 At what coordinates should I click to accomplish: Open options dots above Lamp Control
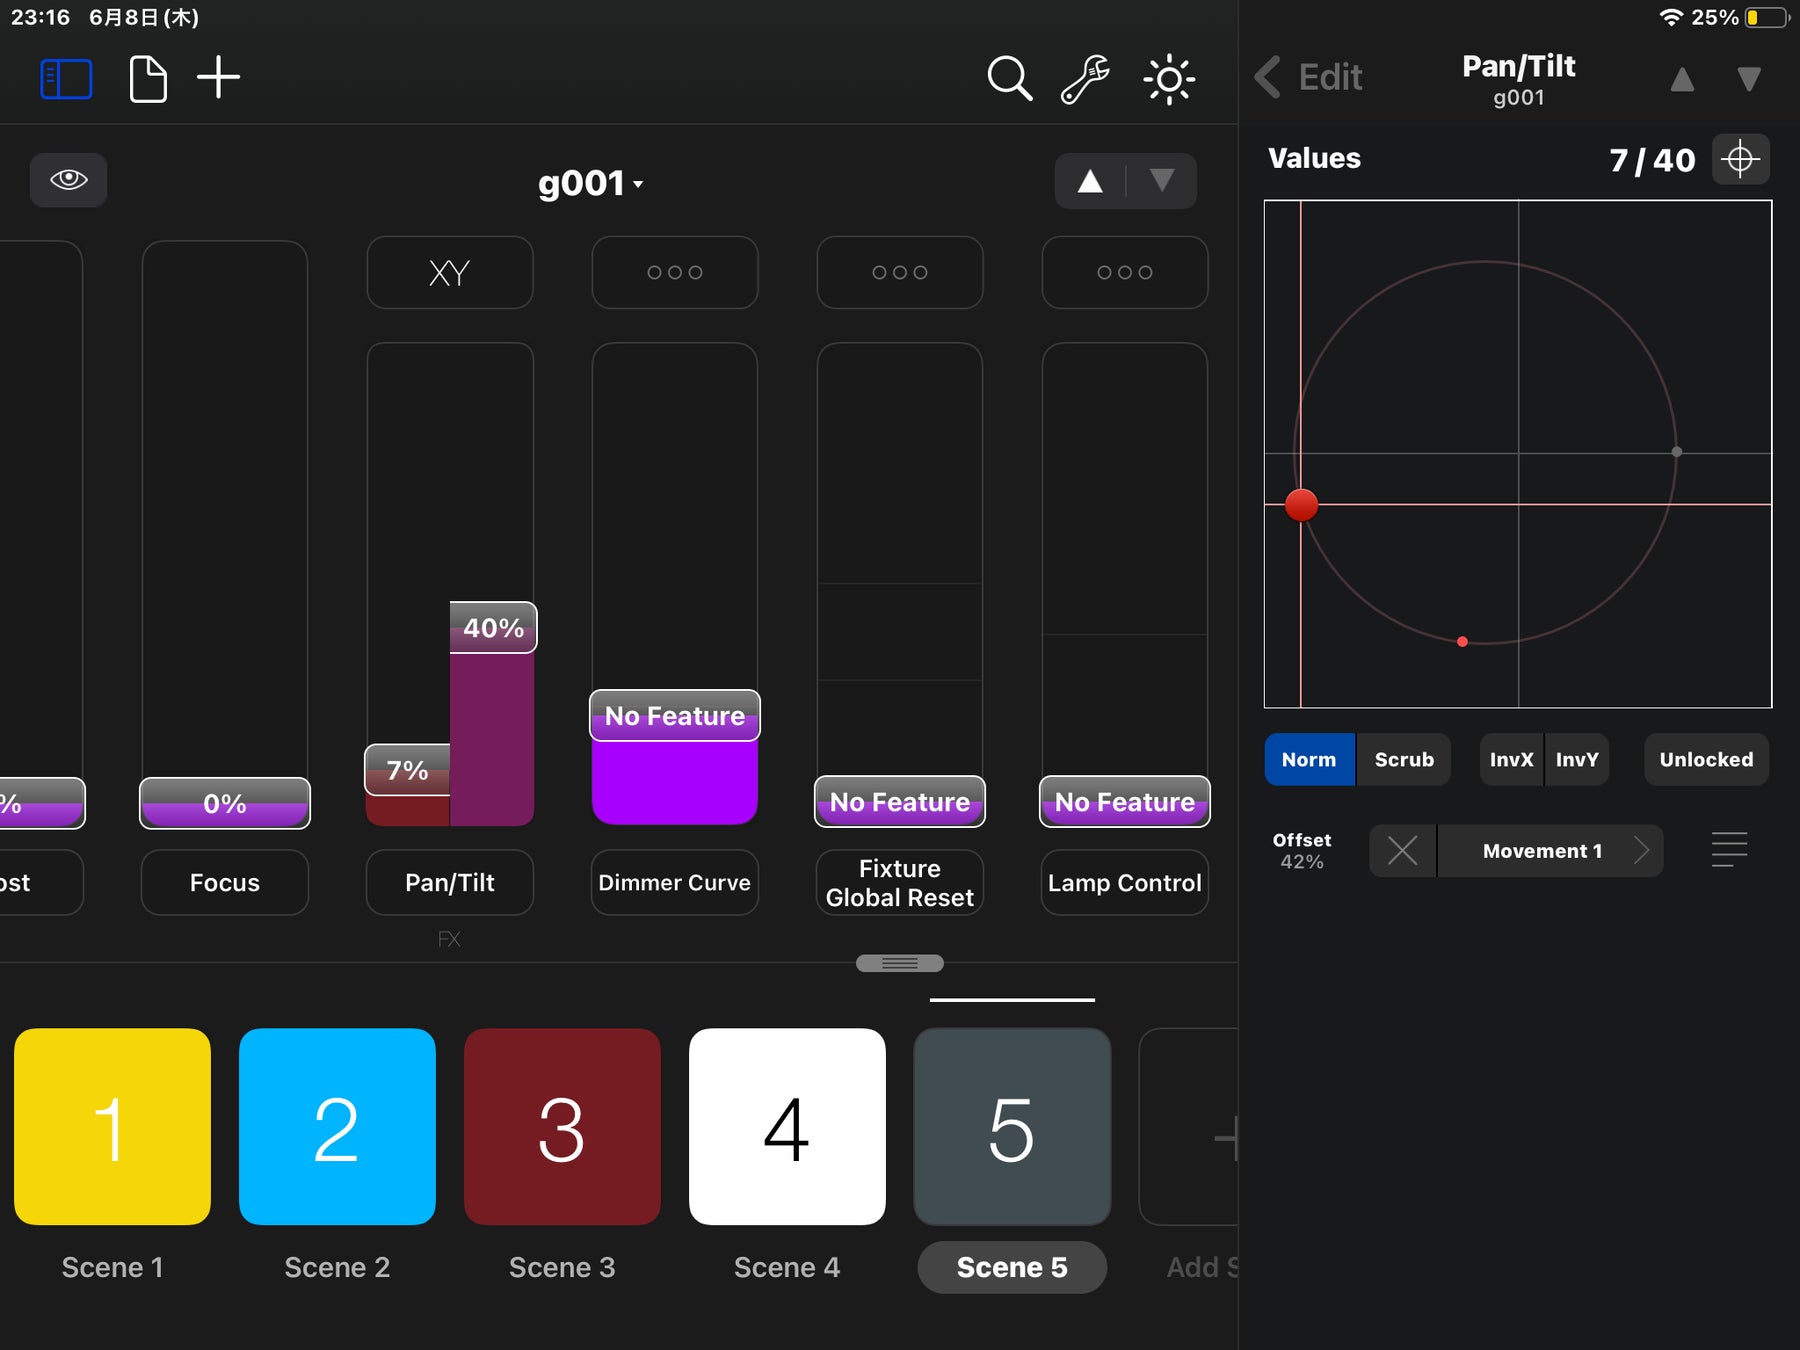(1125, 273)
